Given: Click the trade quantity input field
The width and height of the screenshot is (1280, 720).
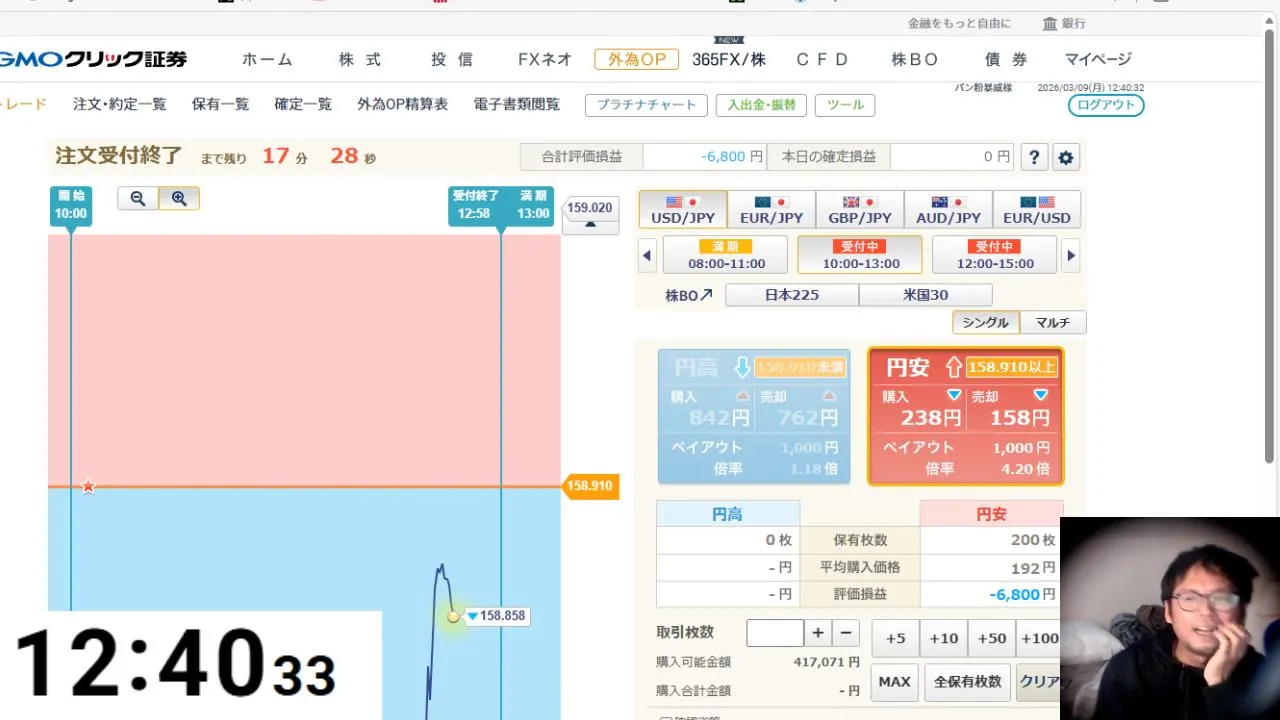Looking at the screenshot, I should point(775,633).
